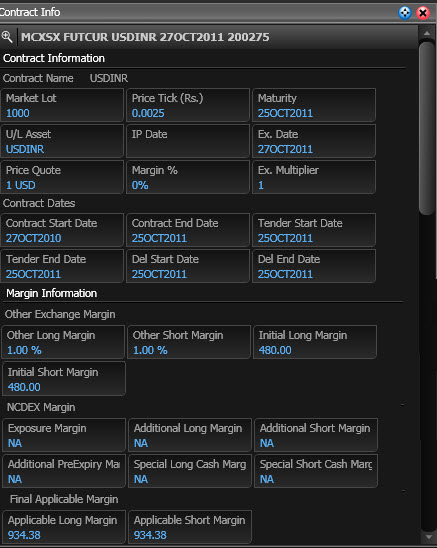Click the U/L Asset USDINR value
The width and height of the screenshot is (437, 548).
pos(25,149)
